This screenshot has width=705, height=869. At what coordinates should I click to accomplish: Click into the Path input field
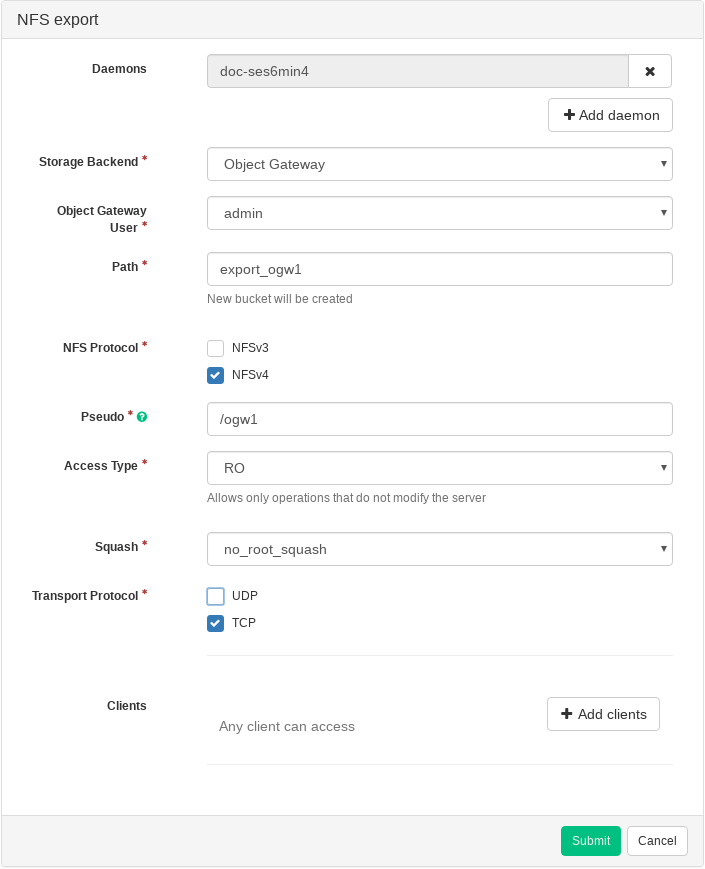point(439,269)
